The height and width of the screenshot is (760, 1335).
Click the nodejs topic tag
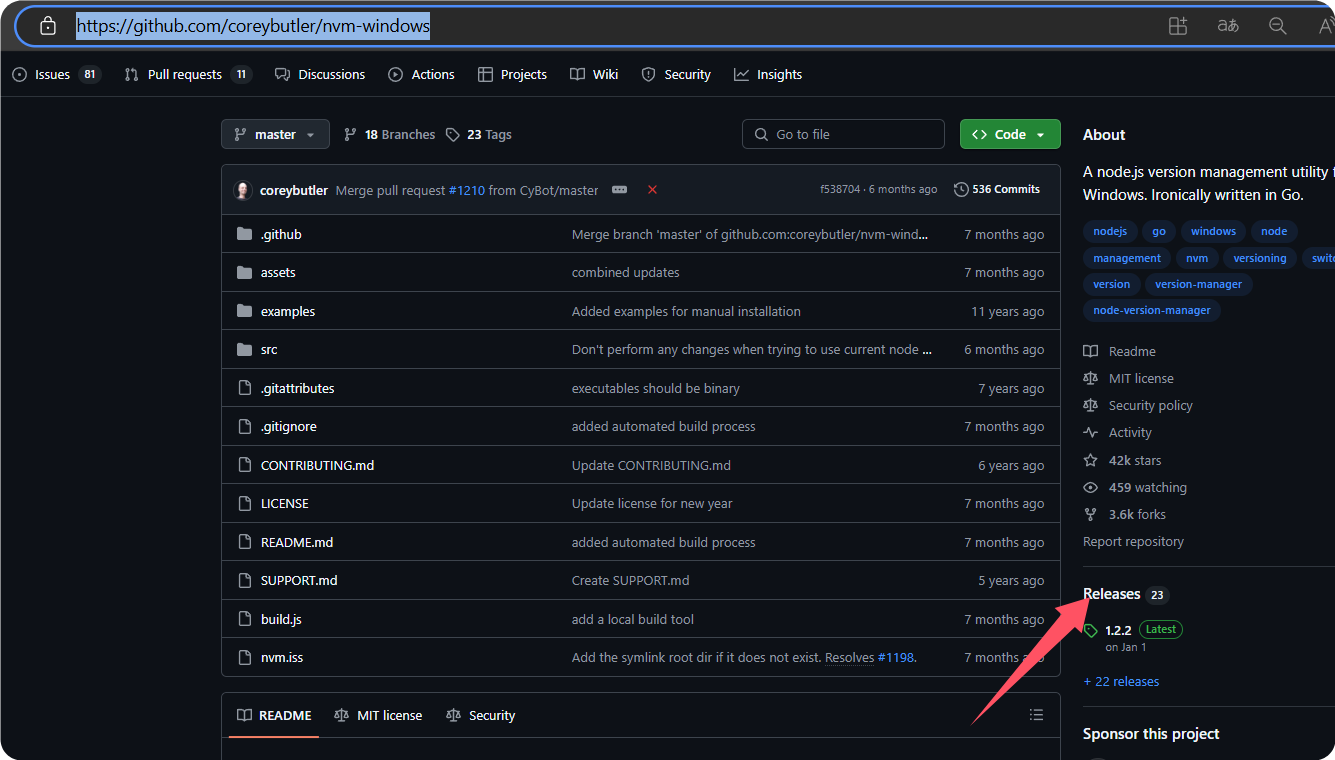1110,231
